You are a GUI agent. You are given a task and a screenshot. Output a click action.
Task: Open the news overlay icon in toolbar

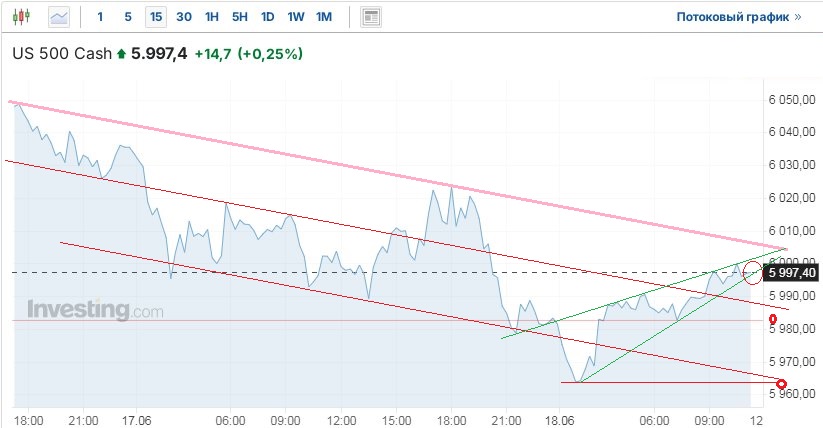coord(371,17)
